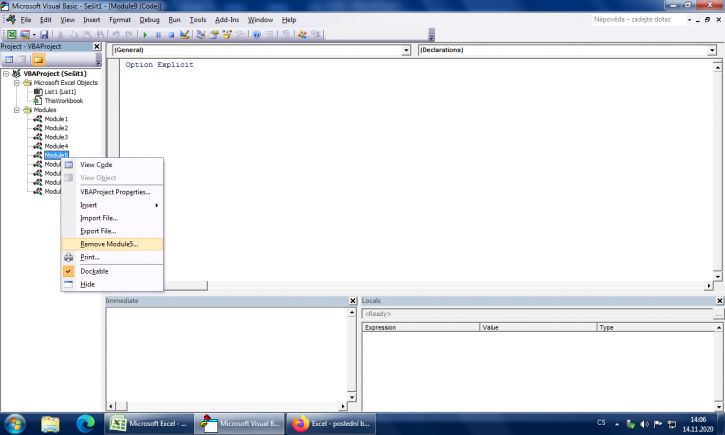The width and height of the screenshot is (725, 435).
Task: Switch to Microsoft Excel taskbar button
Action: (x=147, y=423)
